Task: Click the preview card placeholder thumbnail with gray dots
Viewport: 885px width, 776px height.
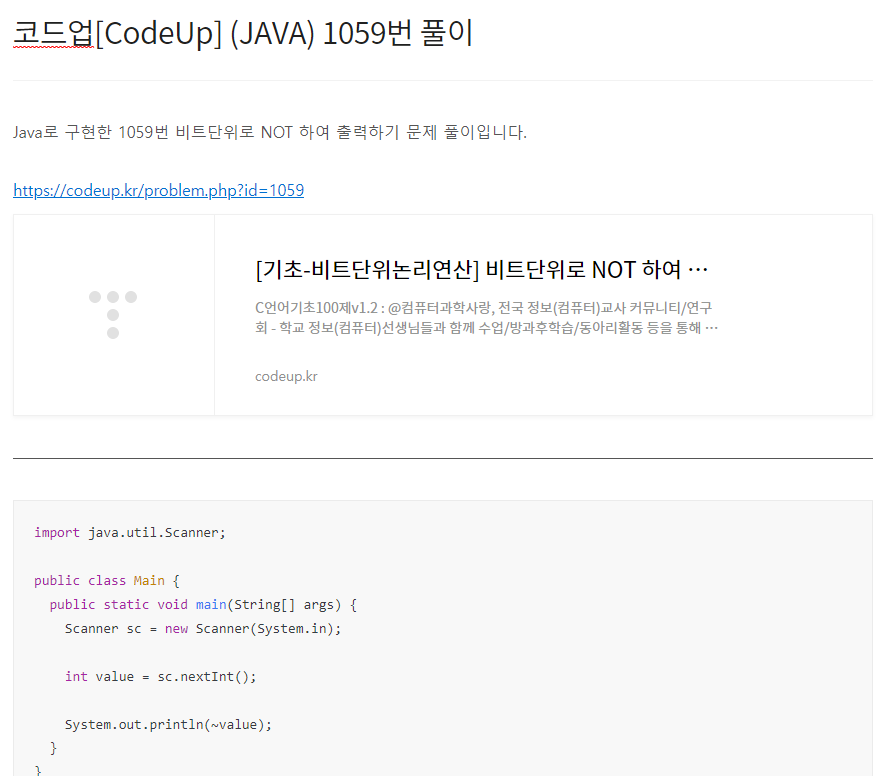Action: (x=113, y=315)
